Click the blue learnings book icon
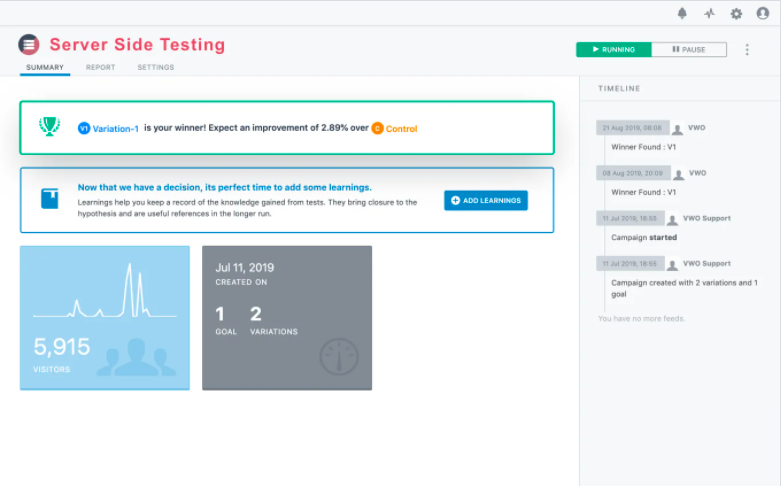Viewport: 784px width, 486px height. 50,198
